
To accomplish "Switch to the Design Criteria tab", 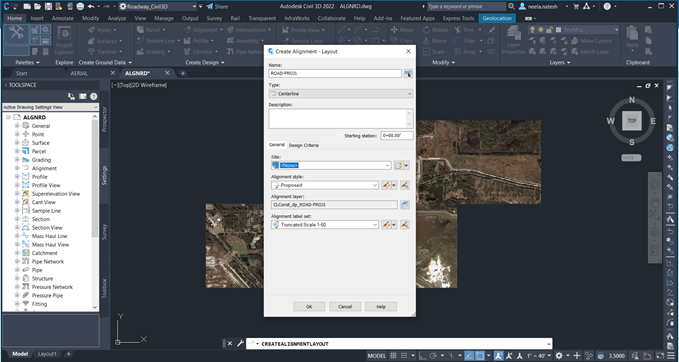I will tap(304, 145).
